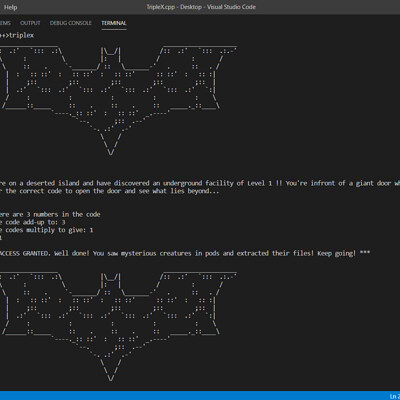Switch to the OUTPUT panel tab
400x400 pixels.
point(30,23)
